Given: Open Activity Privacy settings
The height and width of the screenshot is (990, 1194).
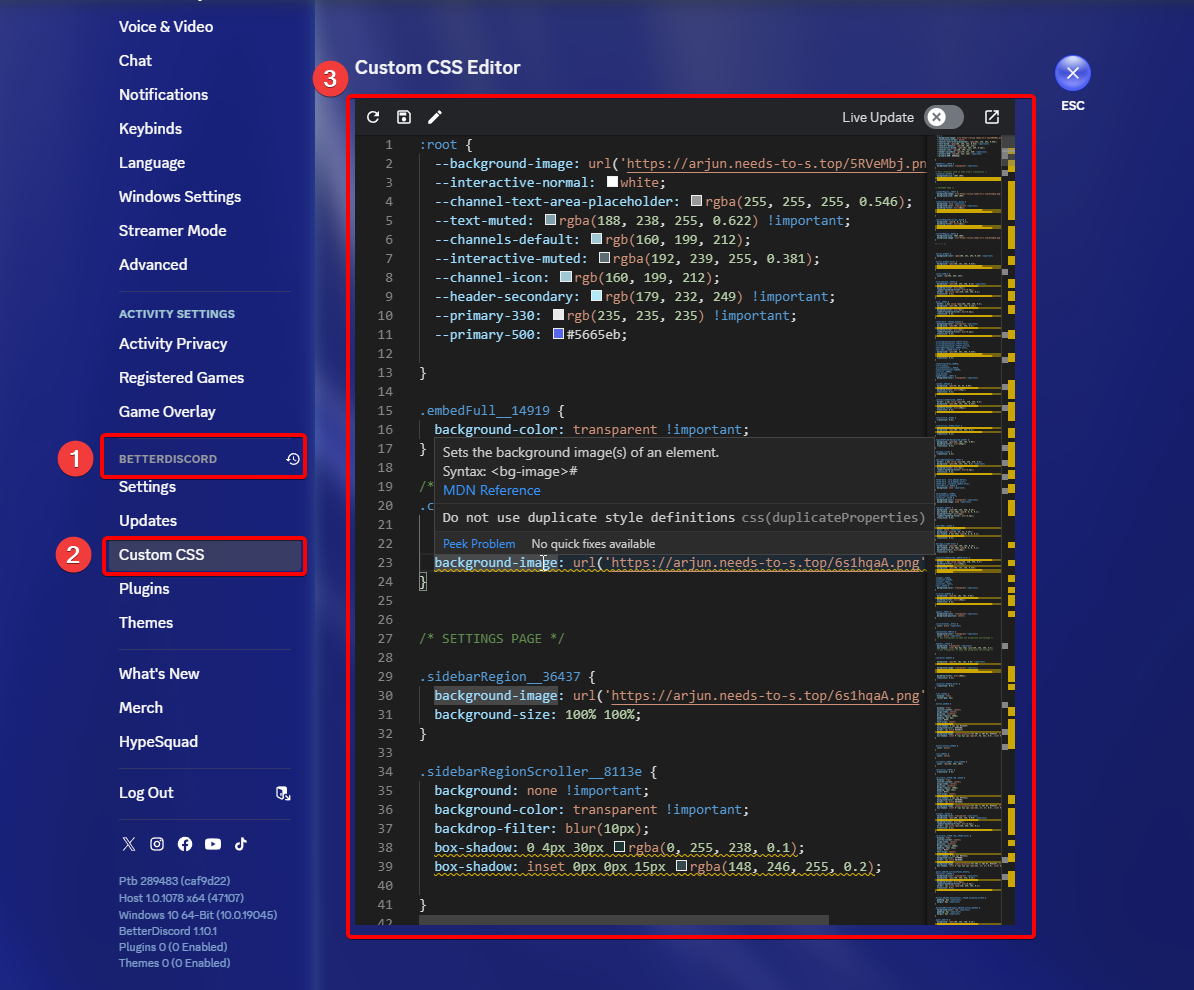Looking at the screenshot, I should [x=173, y=343].
